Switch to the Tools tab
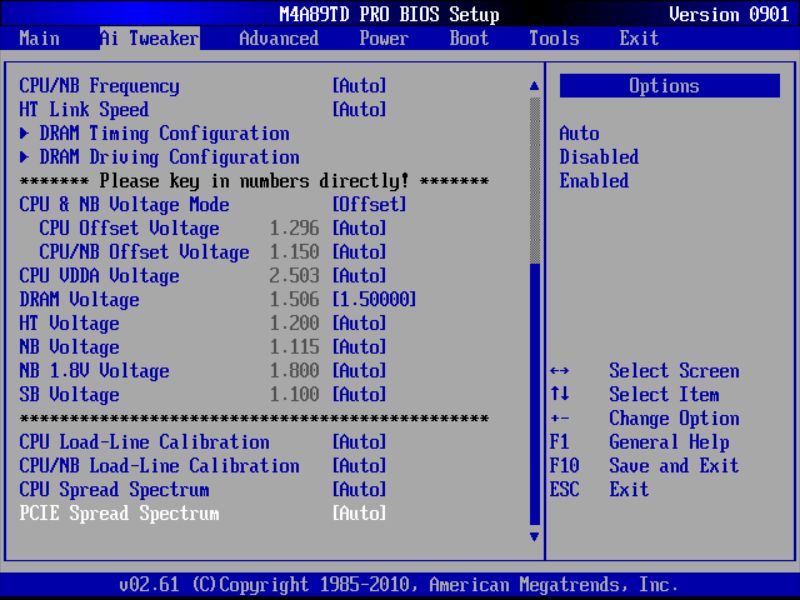This screenshot has height=600, width=800. point(553,38)
